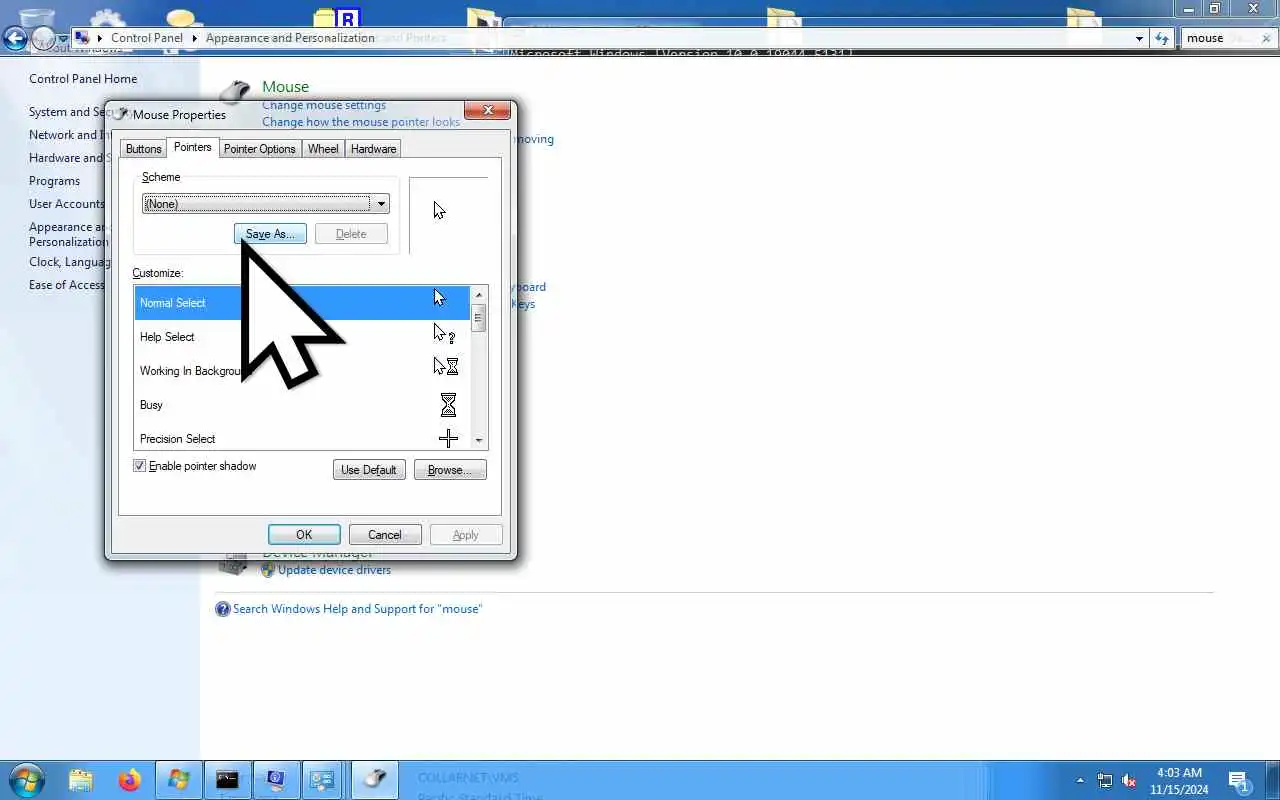Click Appearance and Personalization breadcrumb
This screenshot has width=1280, height=800.
(x=290, y=38)
